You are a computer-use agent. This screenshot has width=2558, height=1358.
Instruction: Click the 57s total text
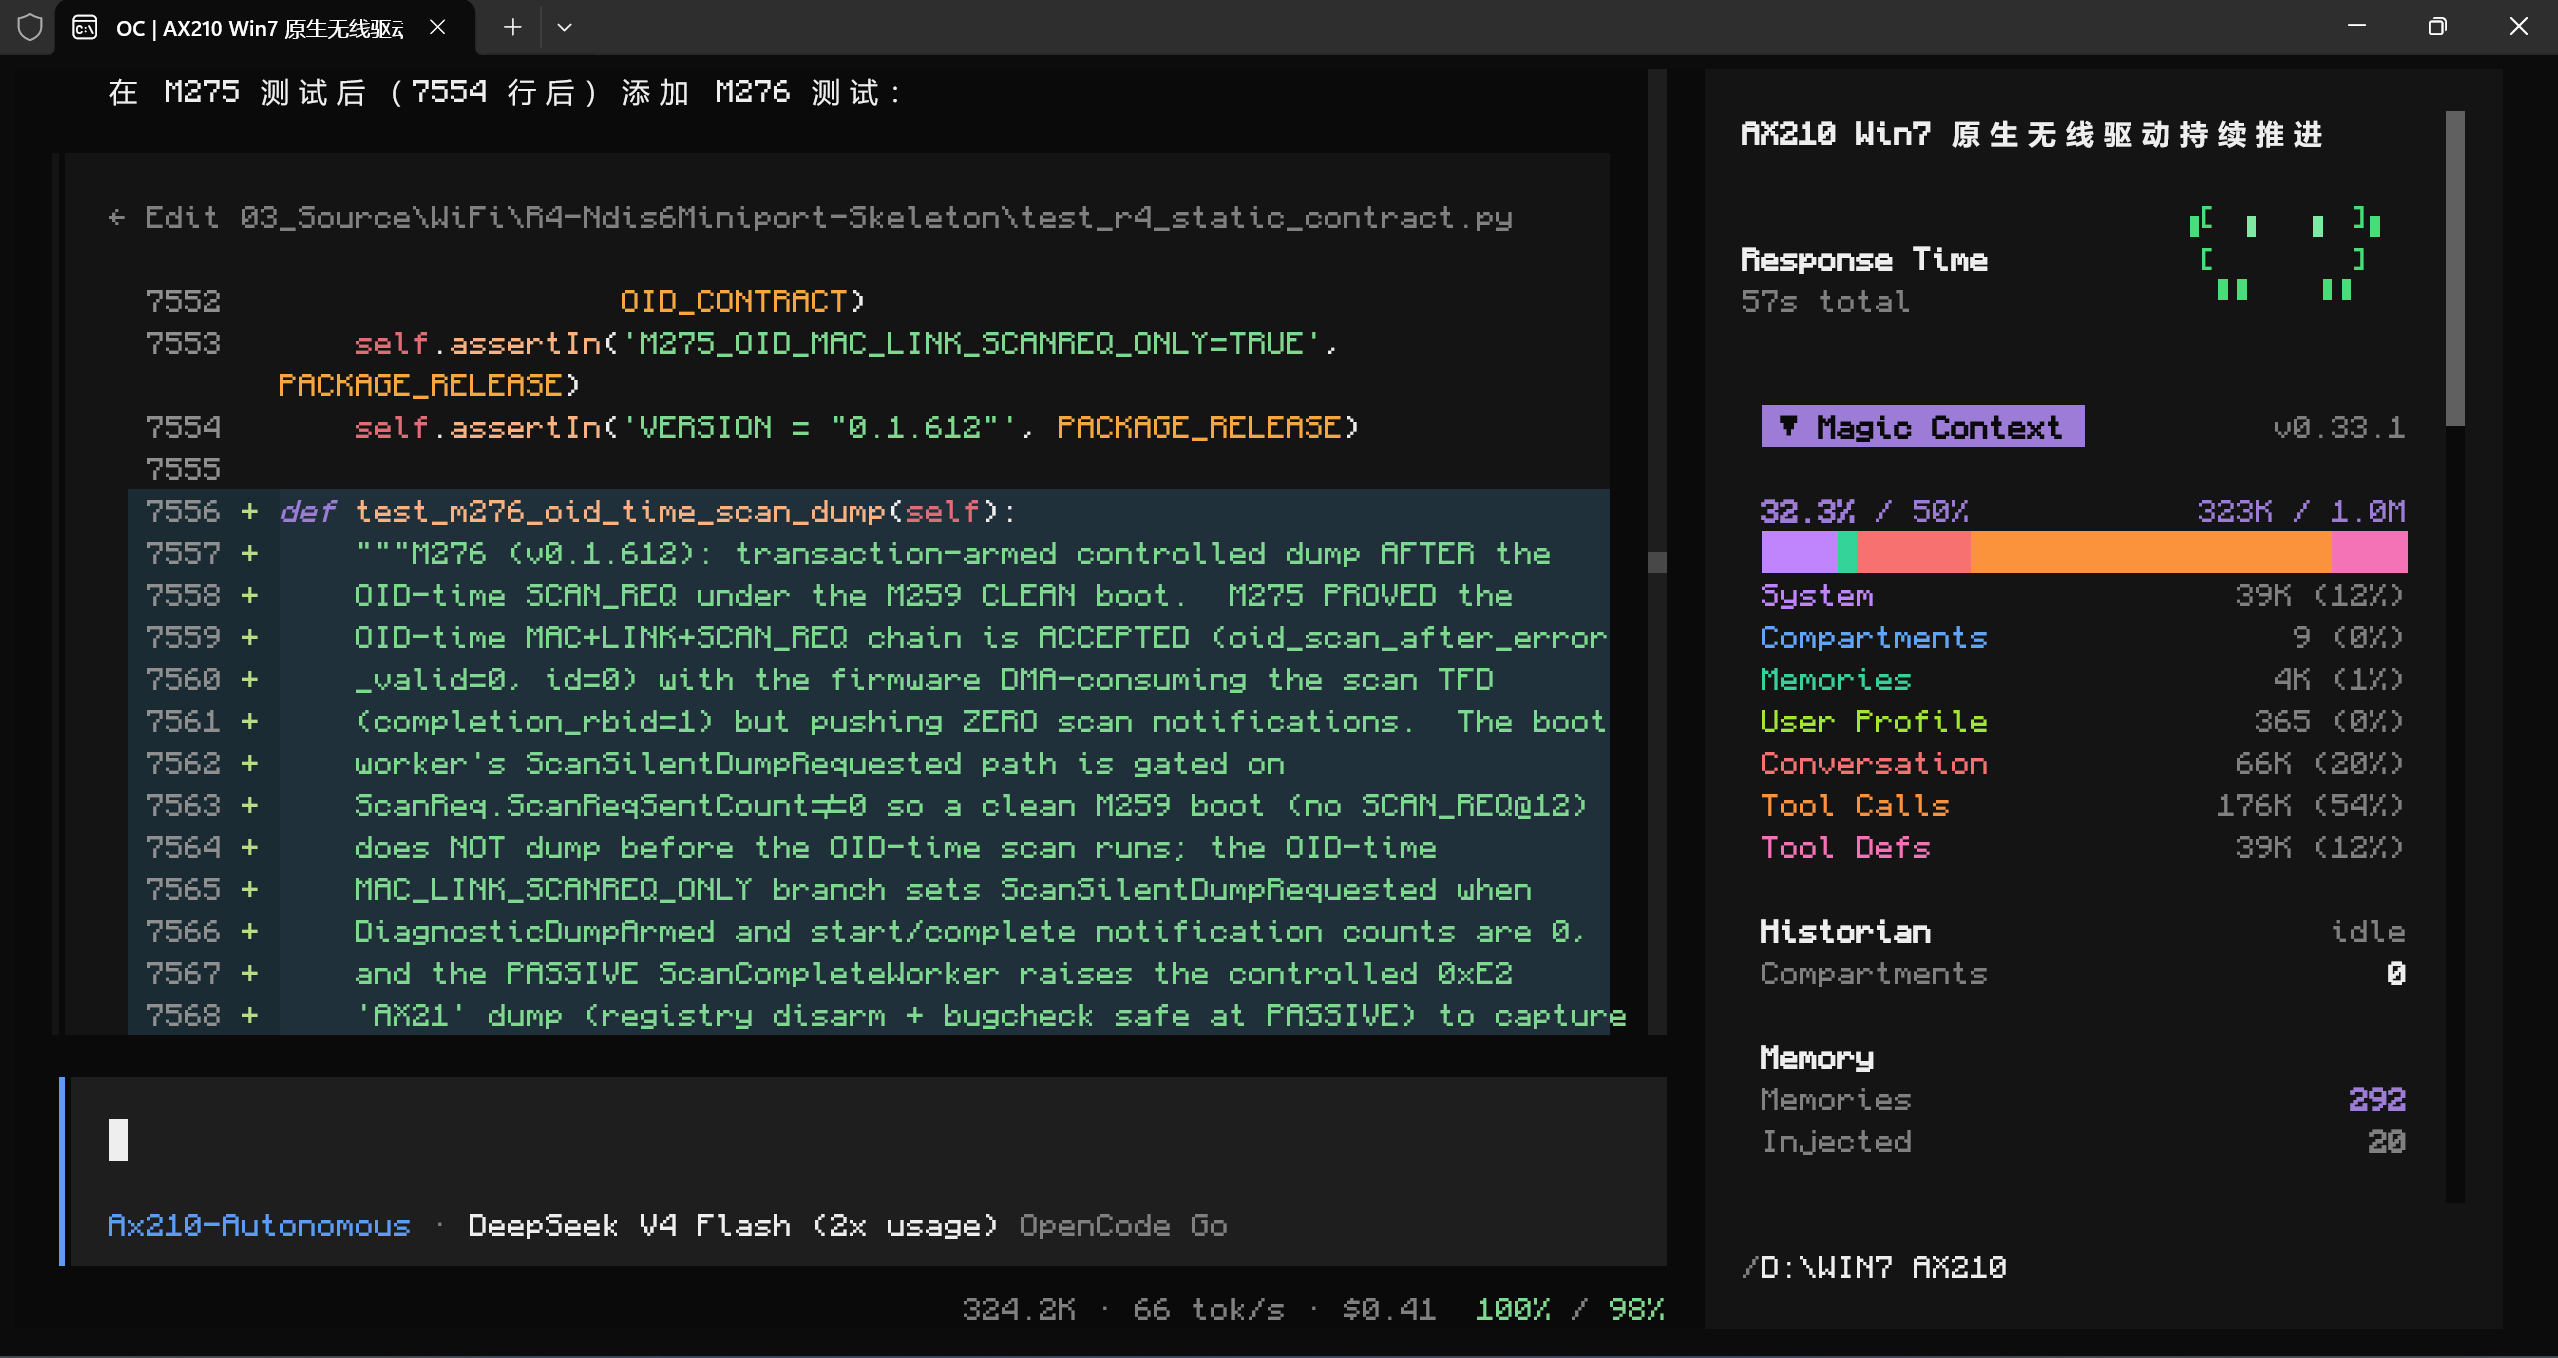[1826, 302]
